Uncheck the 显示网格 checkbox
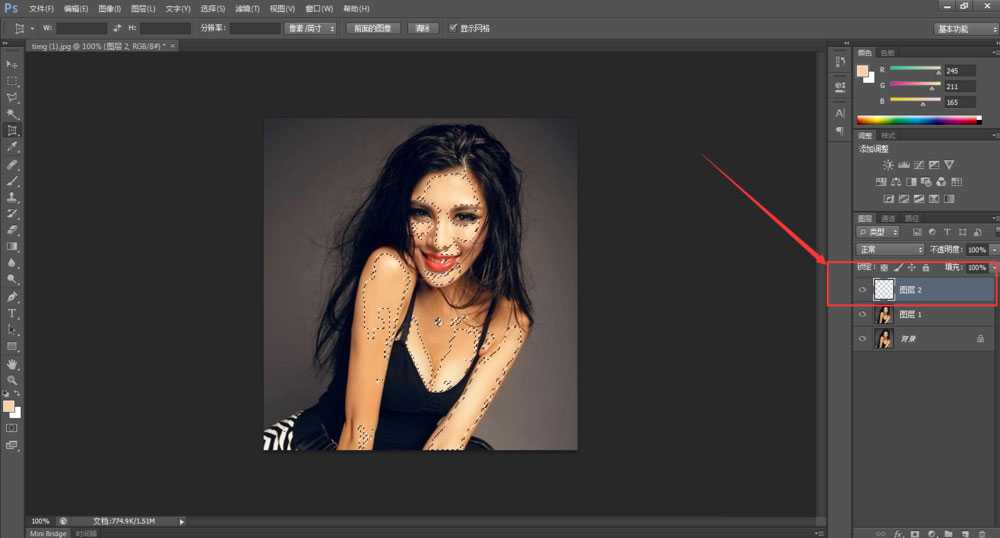The width and height of the screenshot is (1000, 538). 453,28
